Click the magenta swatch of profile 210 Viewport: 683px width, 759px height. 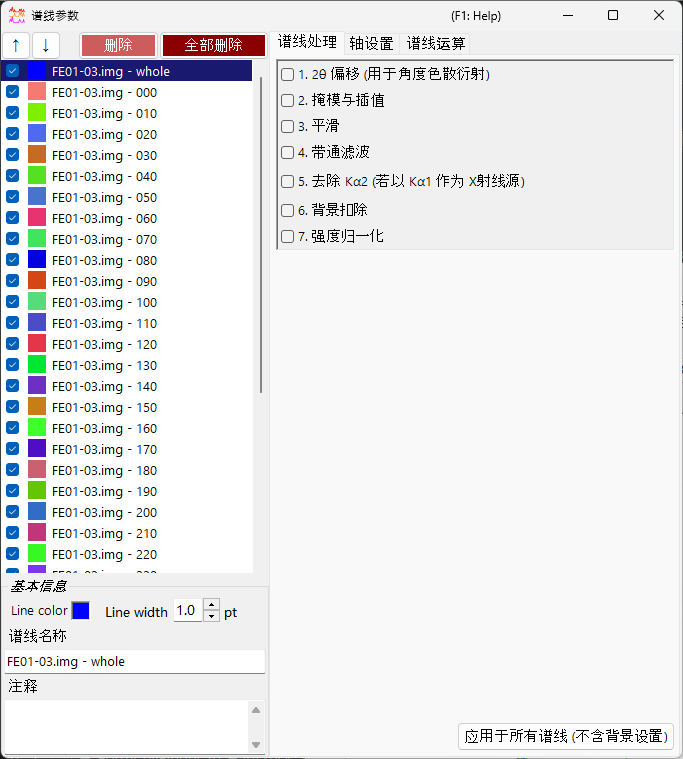(37, 532)
